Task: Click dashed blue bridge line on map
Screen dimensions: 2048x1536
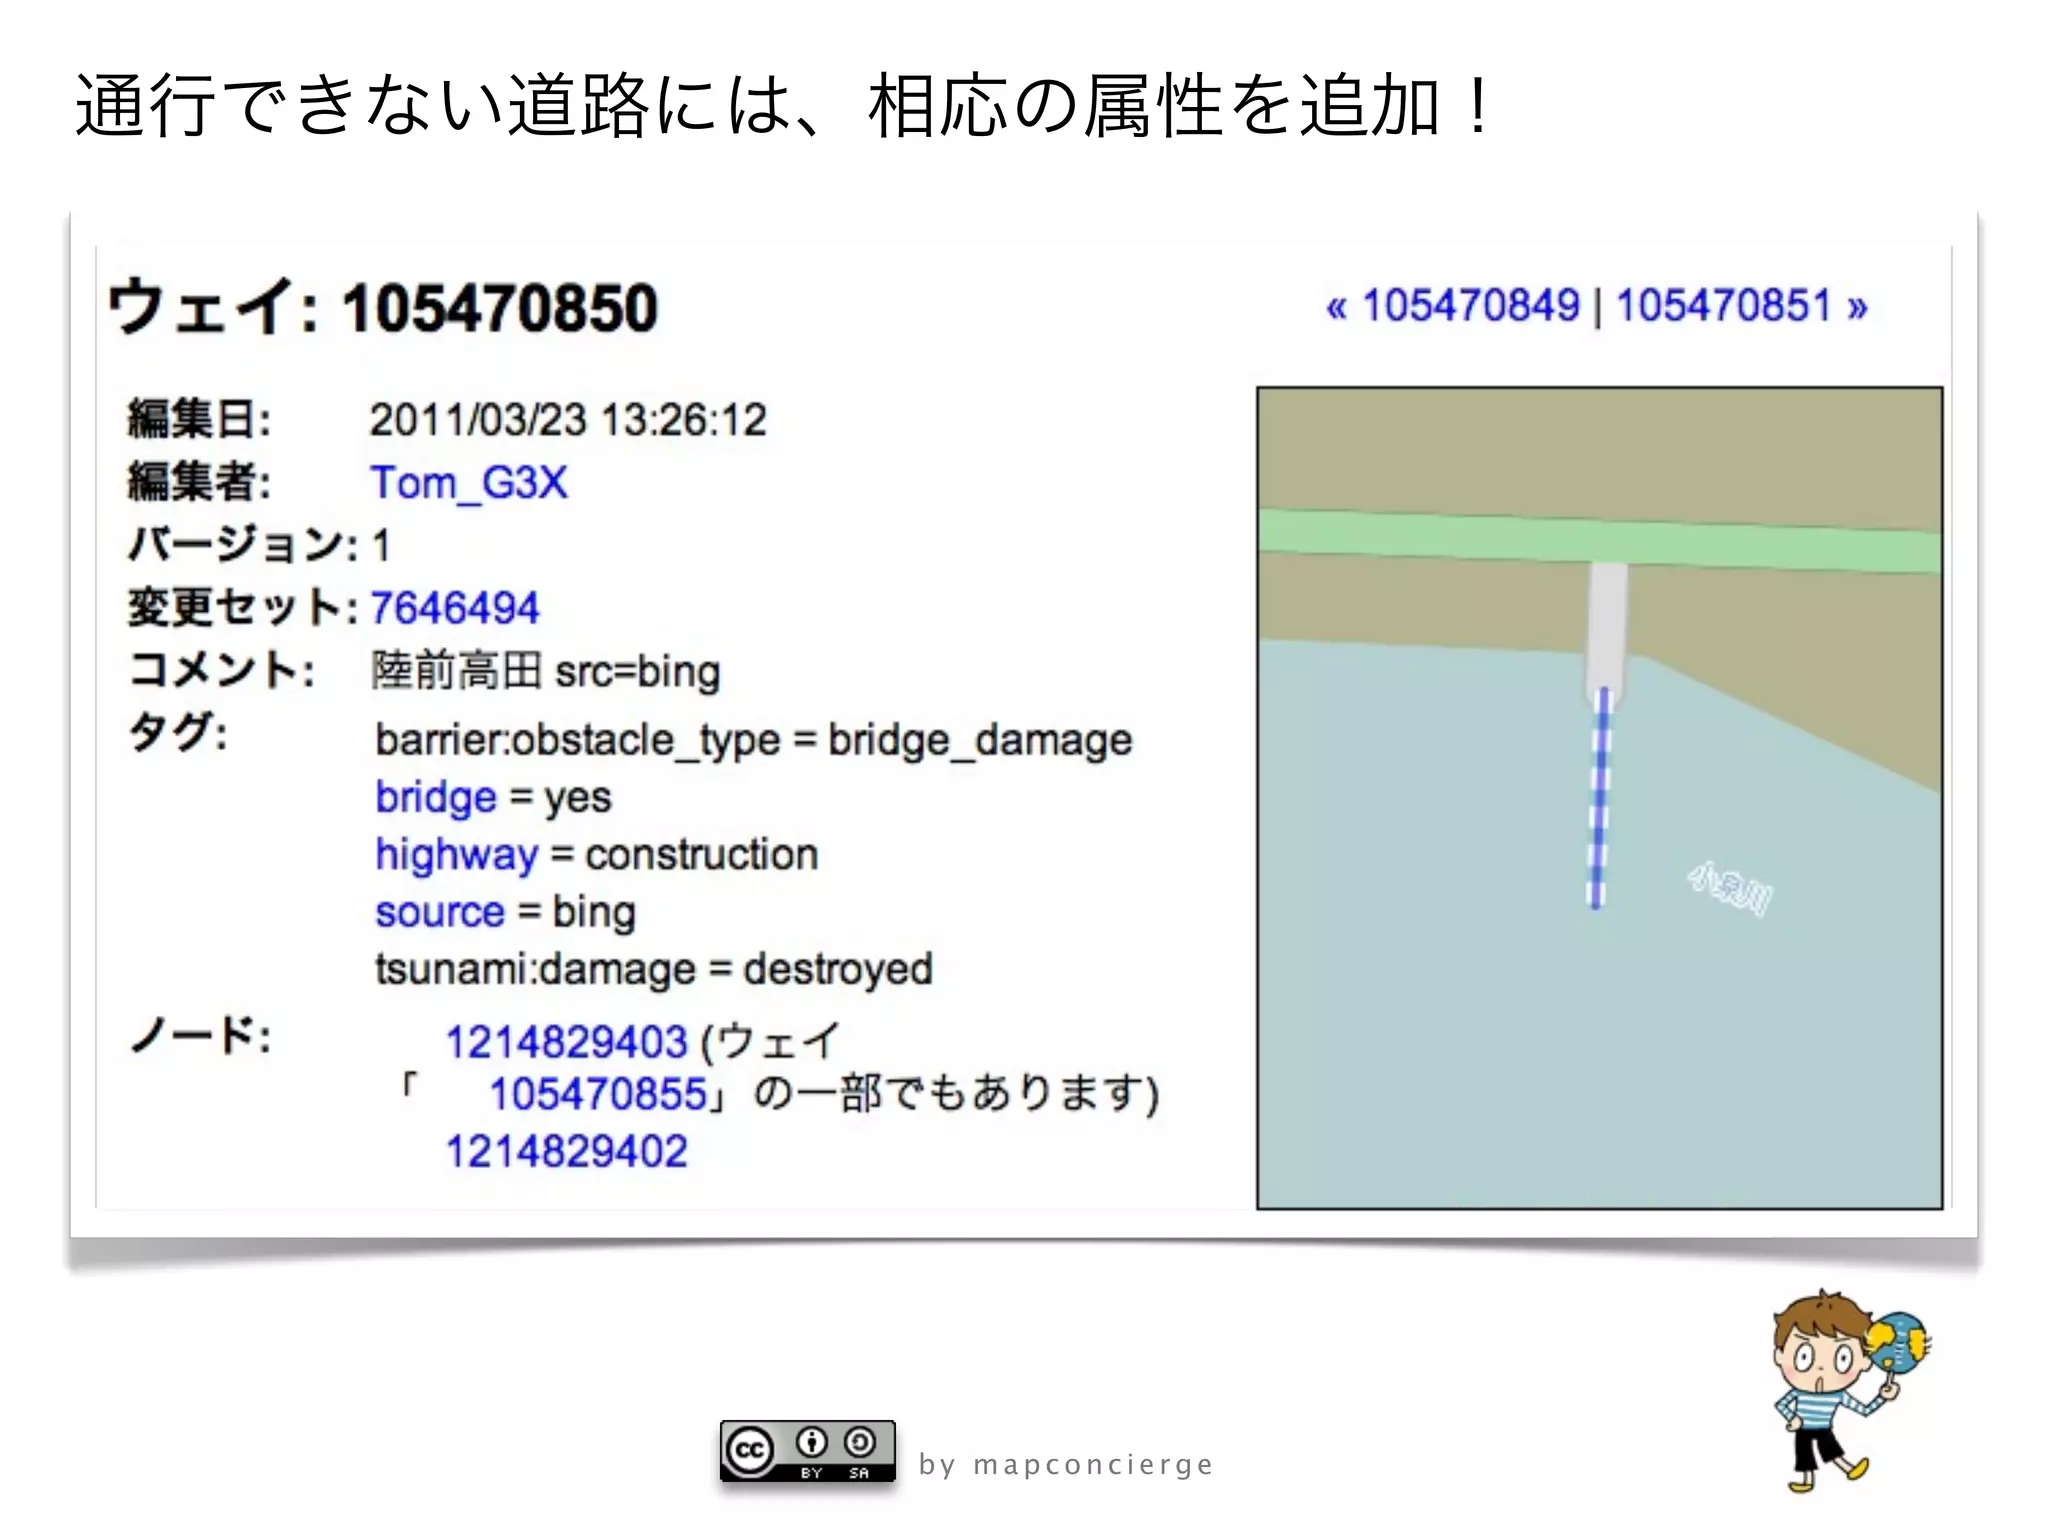Action: pyautogui.click(x=1599, y=800)
